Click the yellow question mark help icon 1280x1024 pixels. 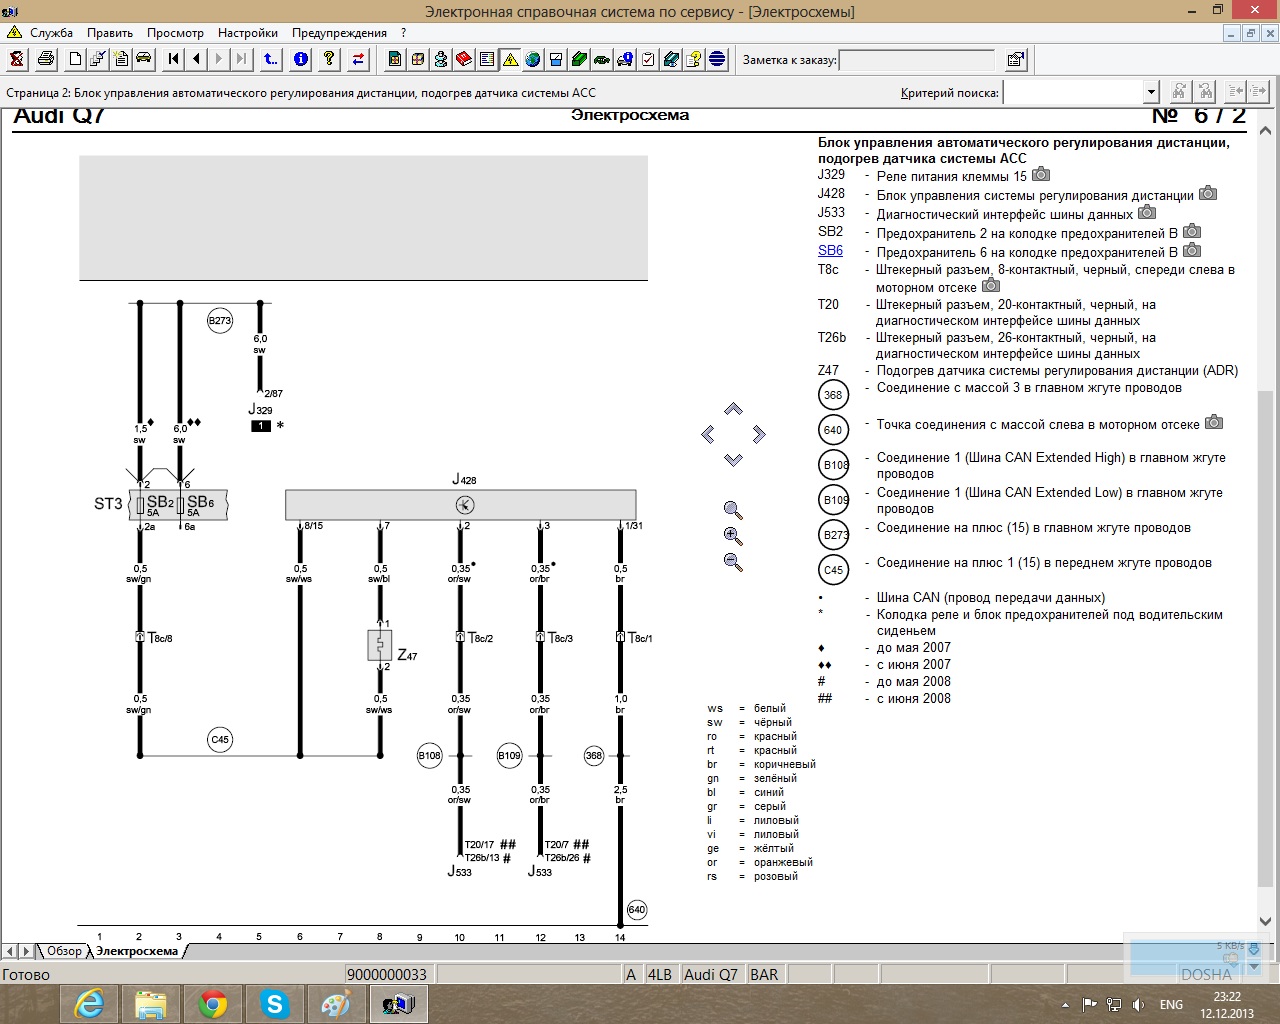(x=329, y=59)
